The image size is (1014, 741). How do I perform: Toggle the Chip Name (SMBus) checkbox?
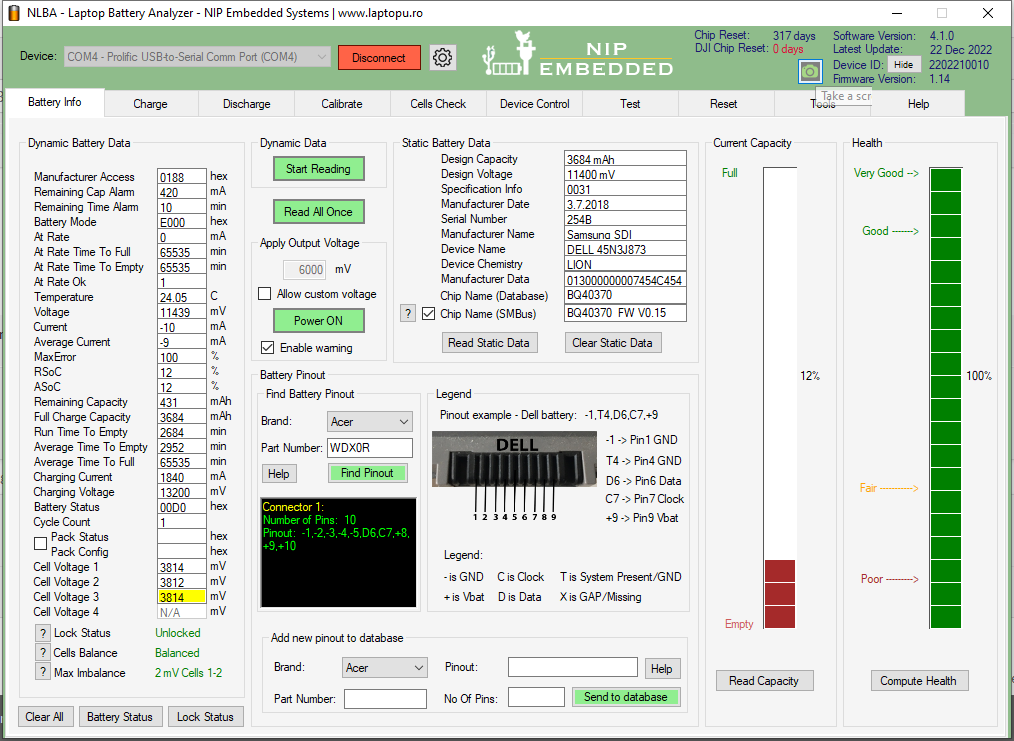[428, 314]
